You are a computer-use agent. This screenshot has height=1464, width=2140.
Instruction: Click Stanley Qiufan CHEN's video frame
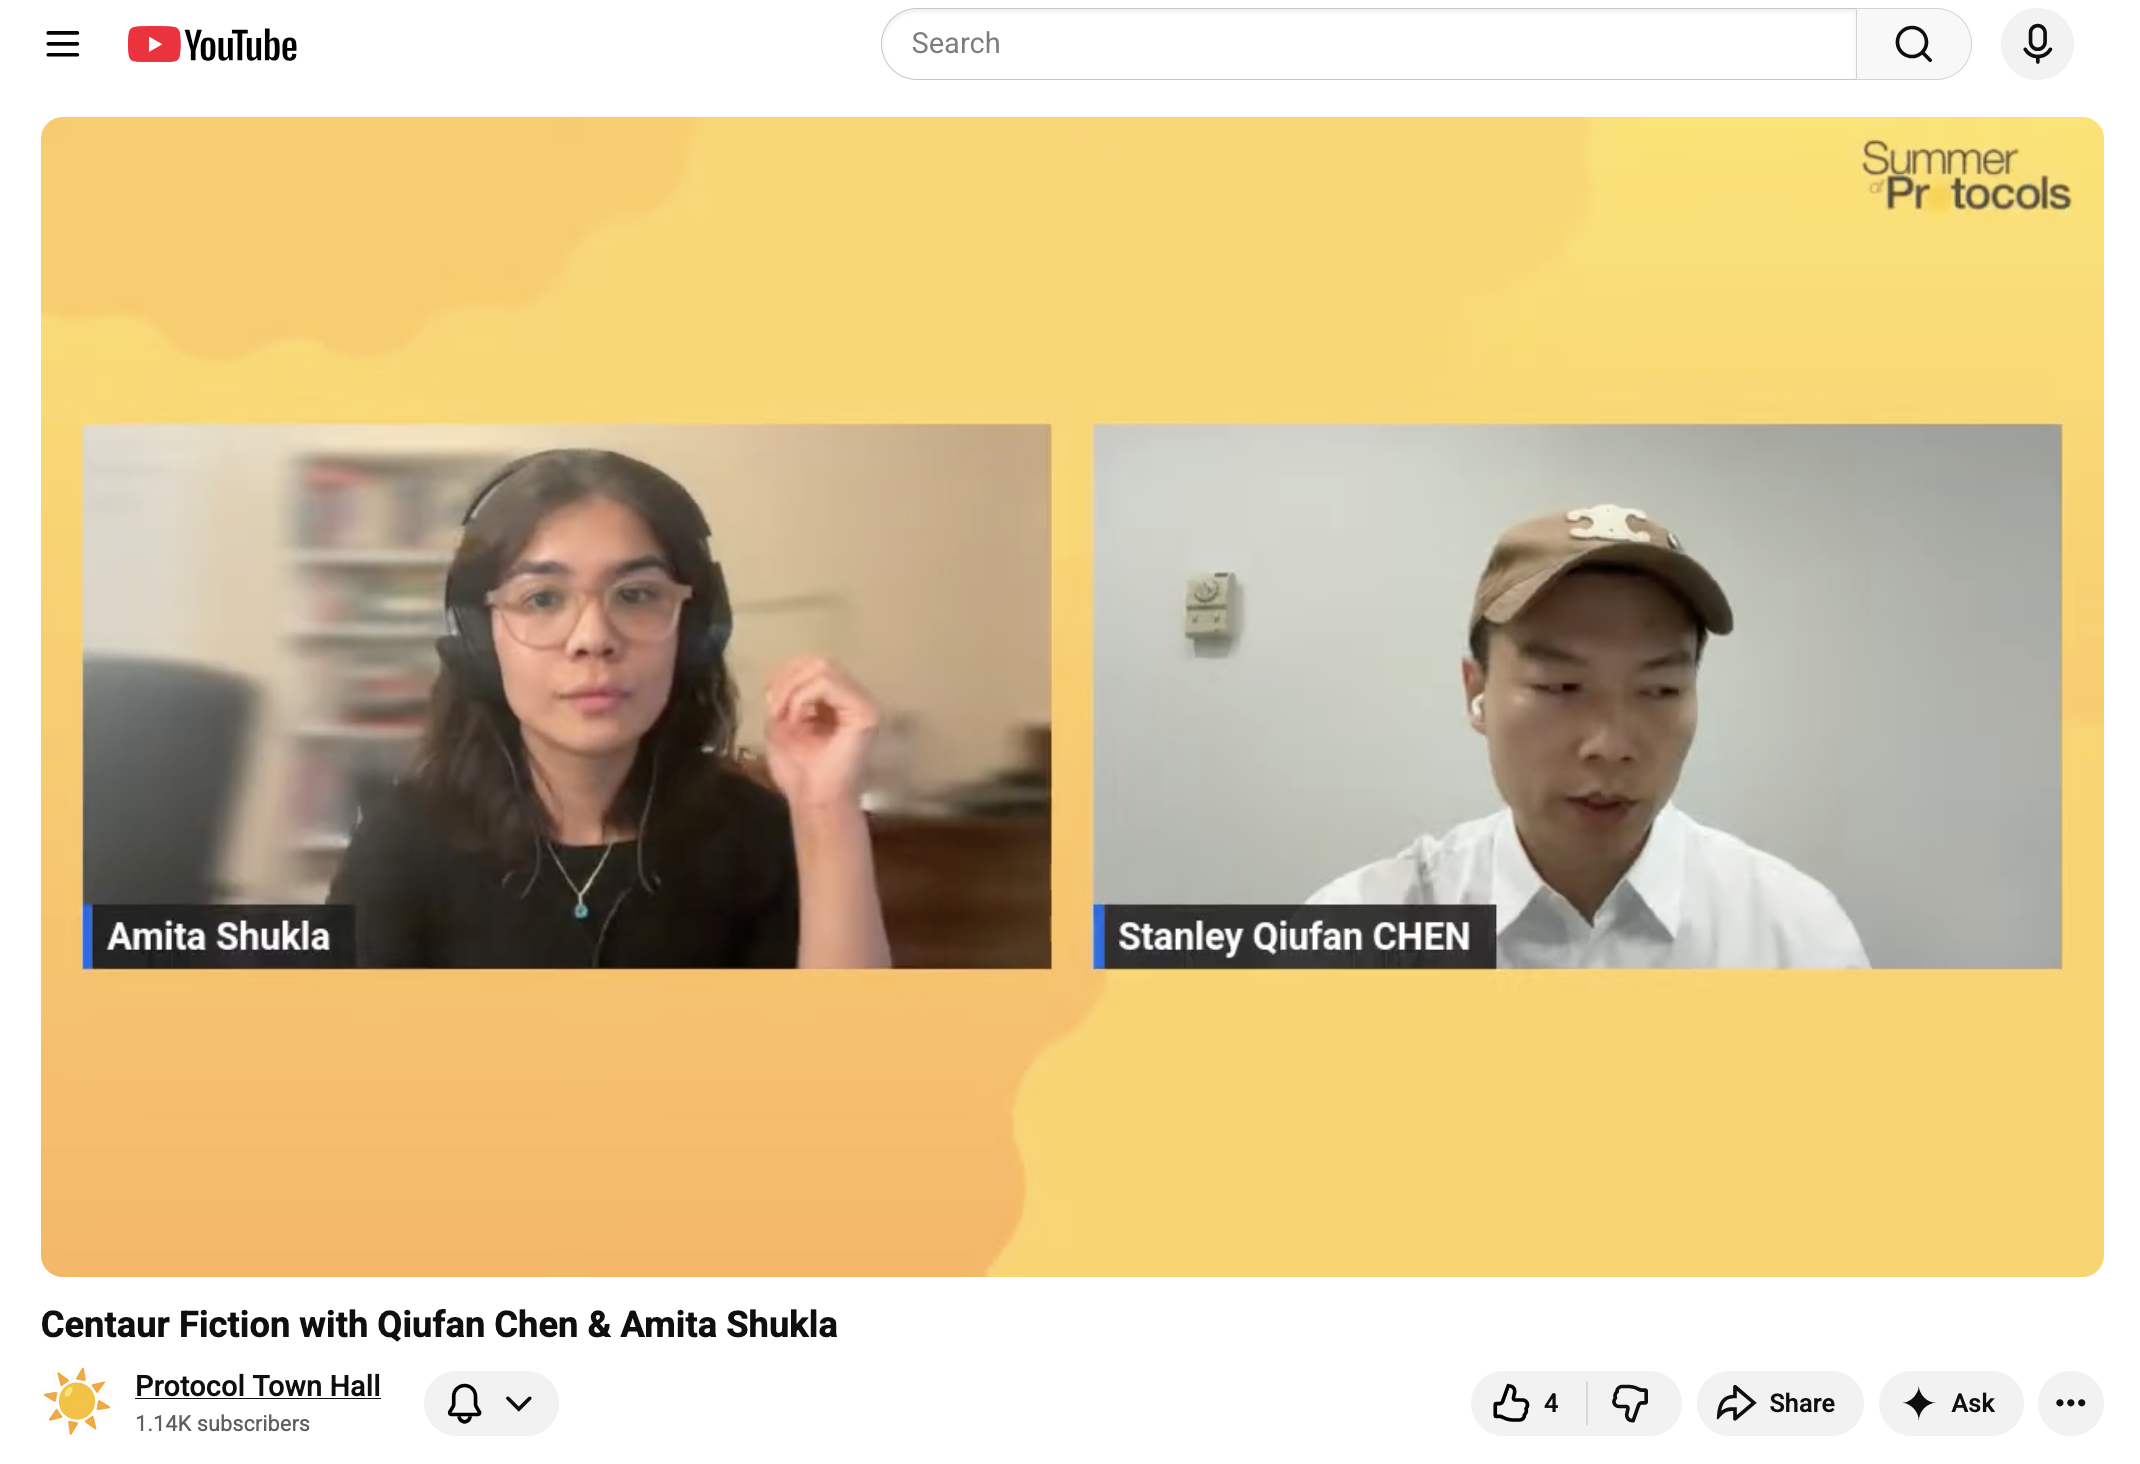click(1576, 696)
